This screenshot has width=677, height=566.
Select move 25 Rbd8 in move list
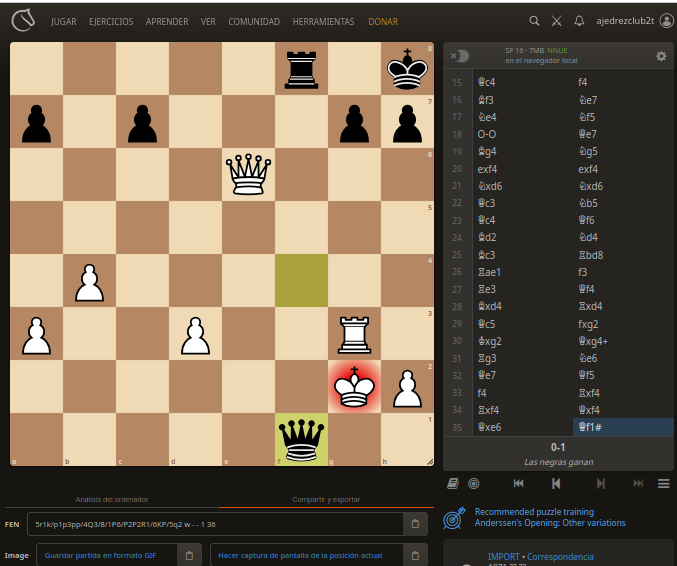click(x=623, y=255)
